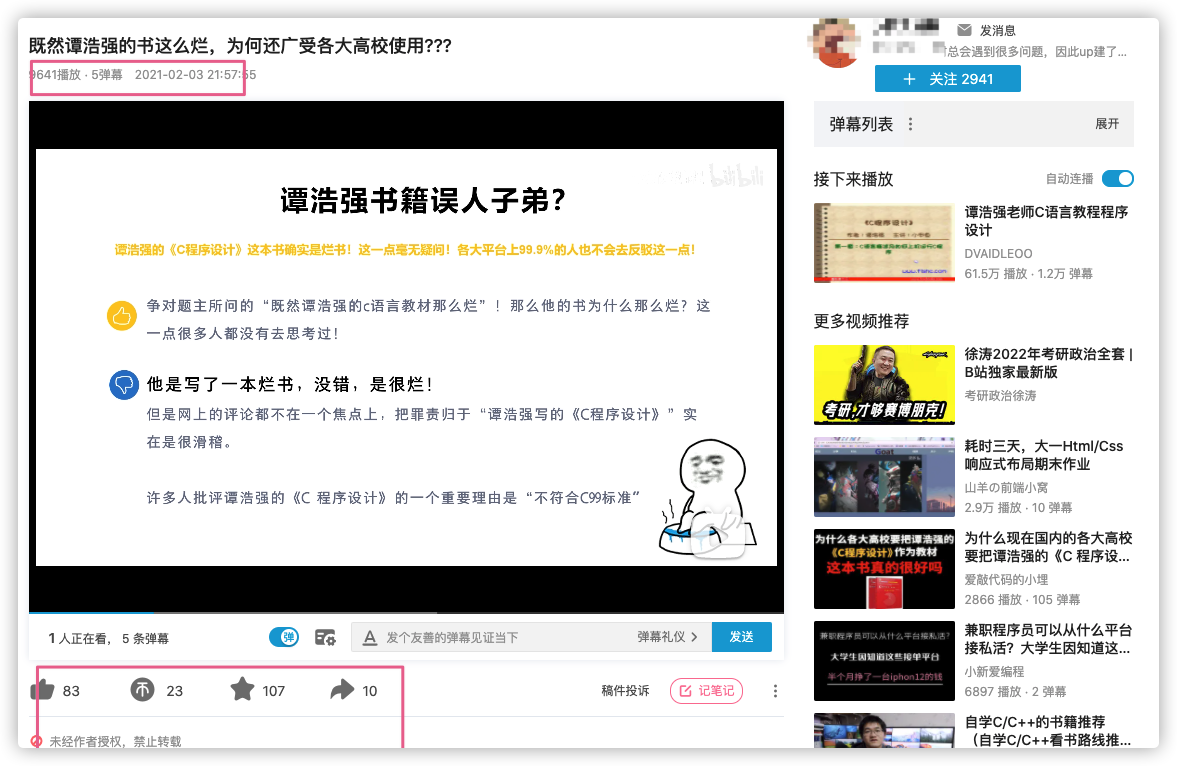Toggle the 自动连播 autoplay switch
Image resolution: width=1177 pixels, height=766 pixels.
click(x=1117, y=179)
